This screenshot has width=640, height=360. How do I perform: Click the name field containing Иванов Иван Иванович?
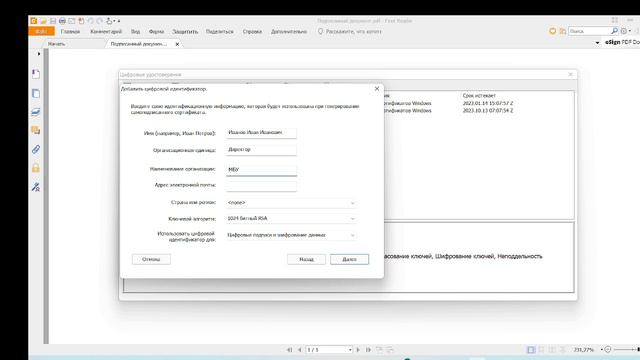tap(261, 133)
